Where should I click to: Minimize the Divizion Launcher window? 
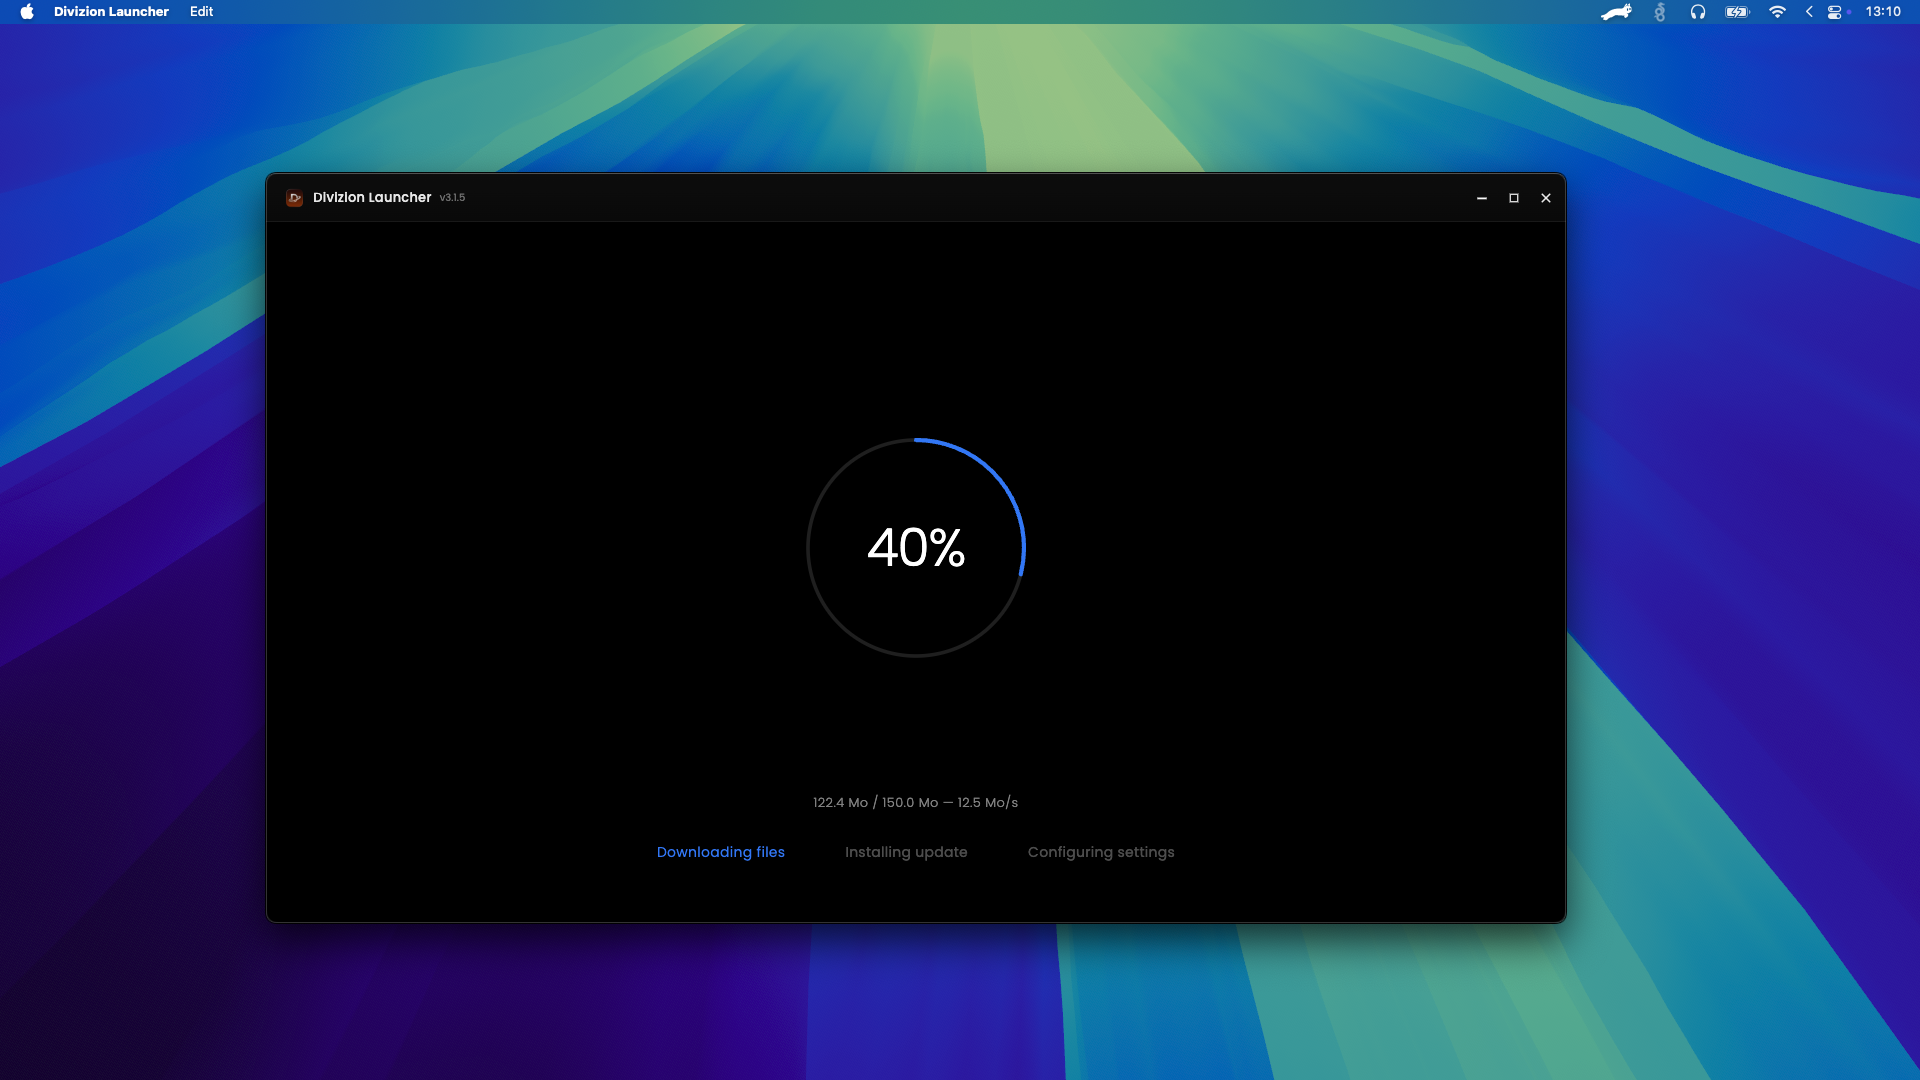coord(1482,198)
